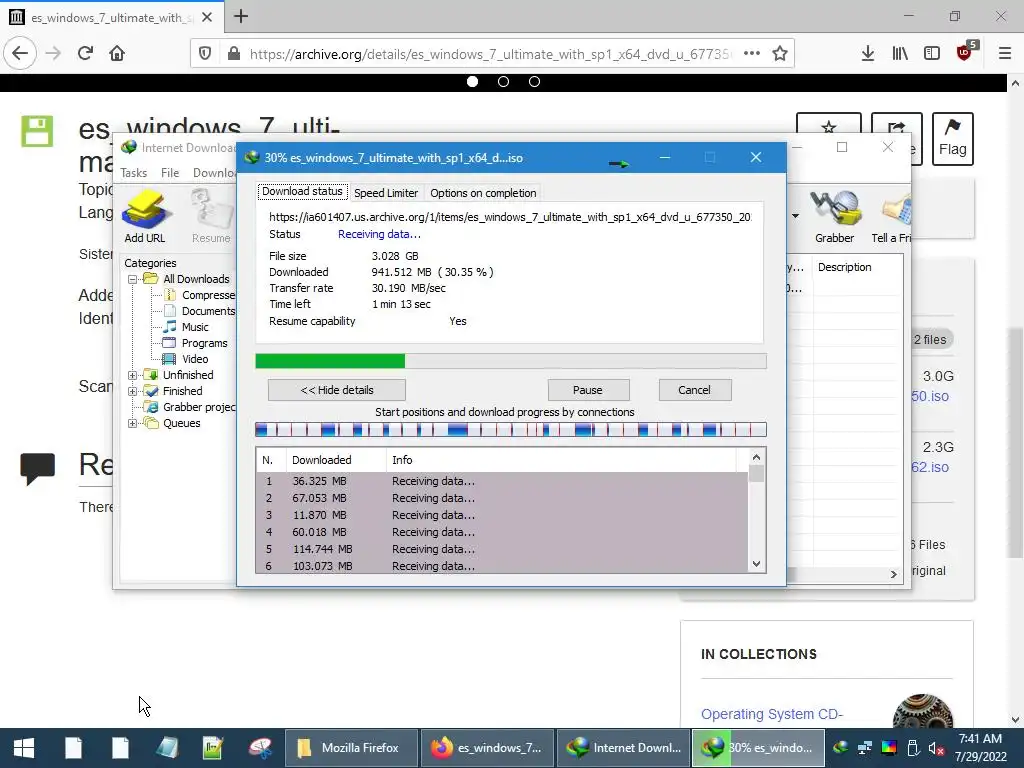Open the Mozilla Firefox folder taskbar button
Viewport: 1024px width, 768px height.
click(x=351, y=748)
